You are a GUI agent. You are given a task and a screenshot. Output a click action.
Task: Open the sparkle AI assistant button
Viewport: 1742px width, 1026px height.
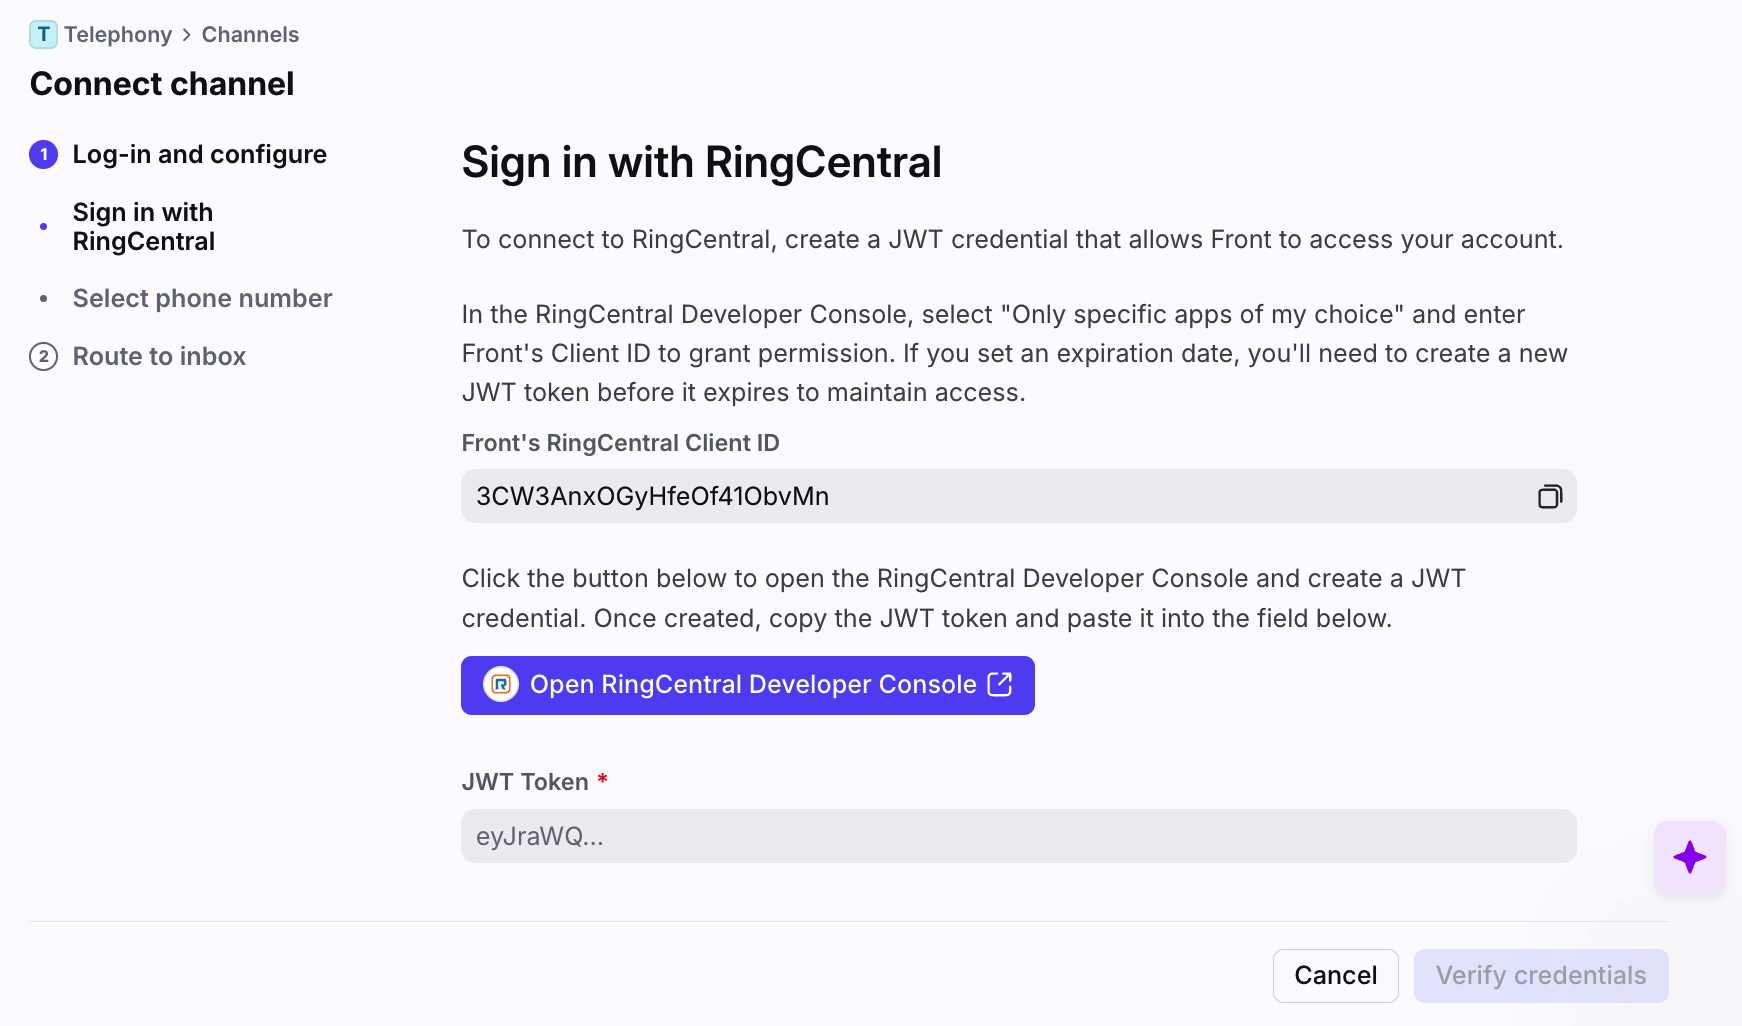point(1689,857)
